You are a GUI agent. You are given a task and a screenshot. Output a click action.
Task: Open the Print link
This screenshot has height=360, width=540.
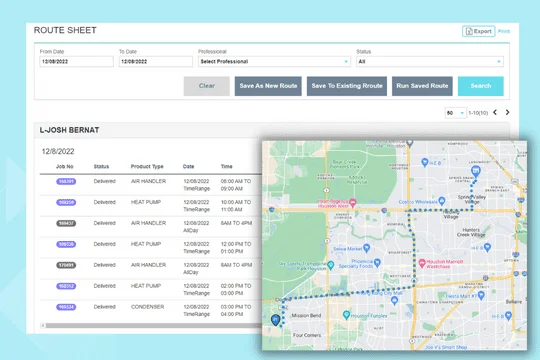click(503, 31)
